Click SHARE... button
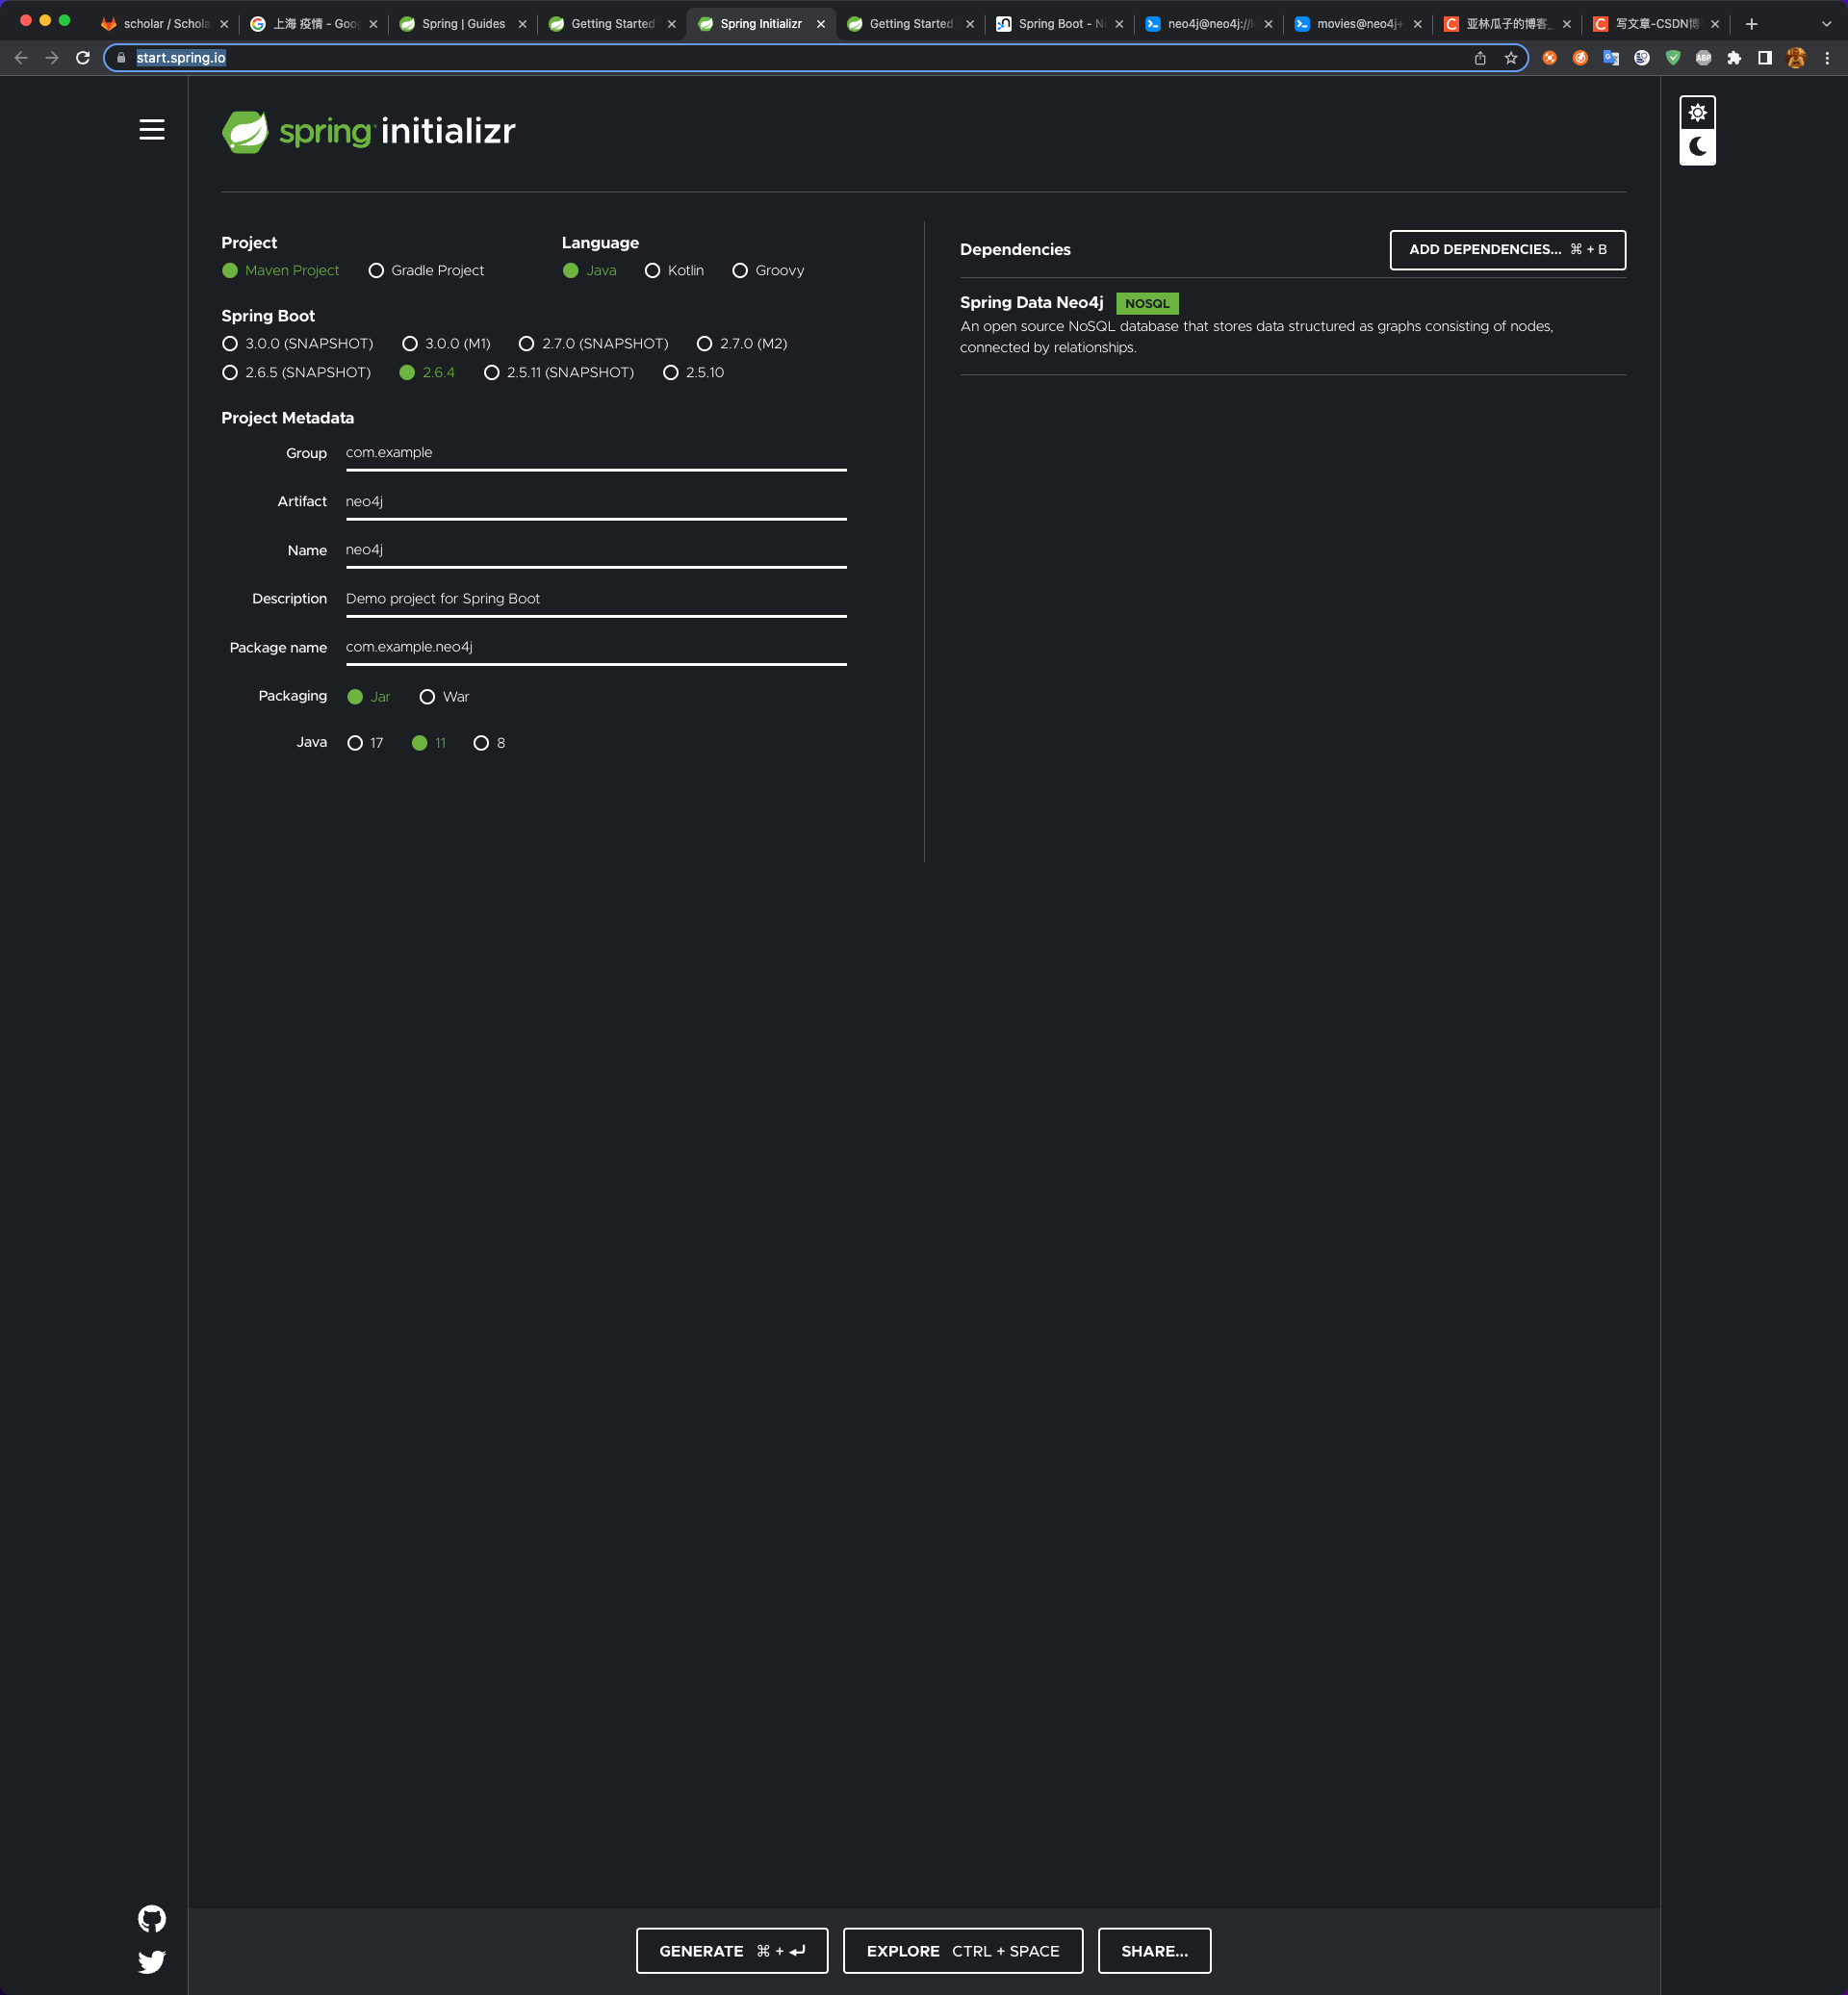Image resolution: width=1848 pixels, height=1995 pixels. 1154,1951
